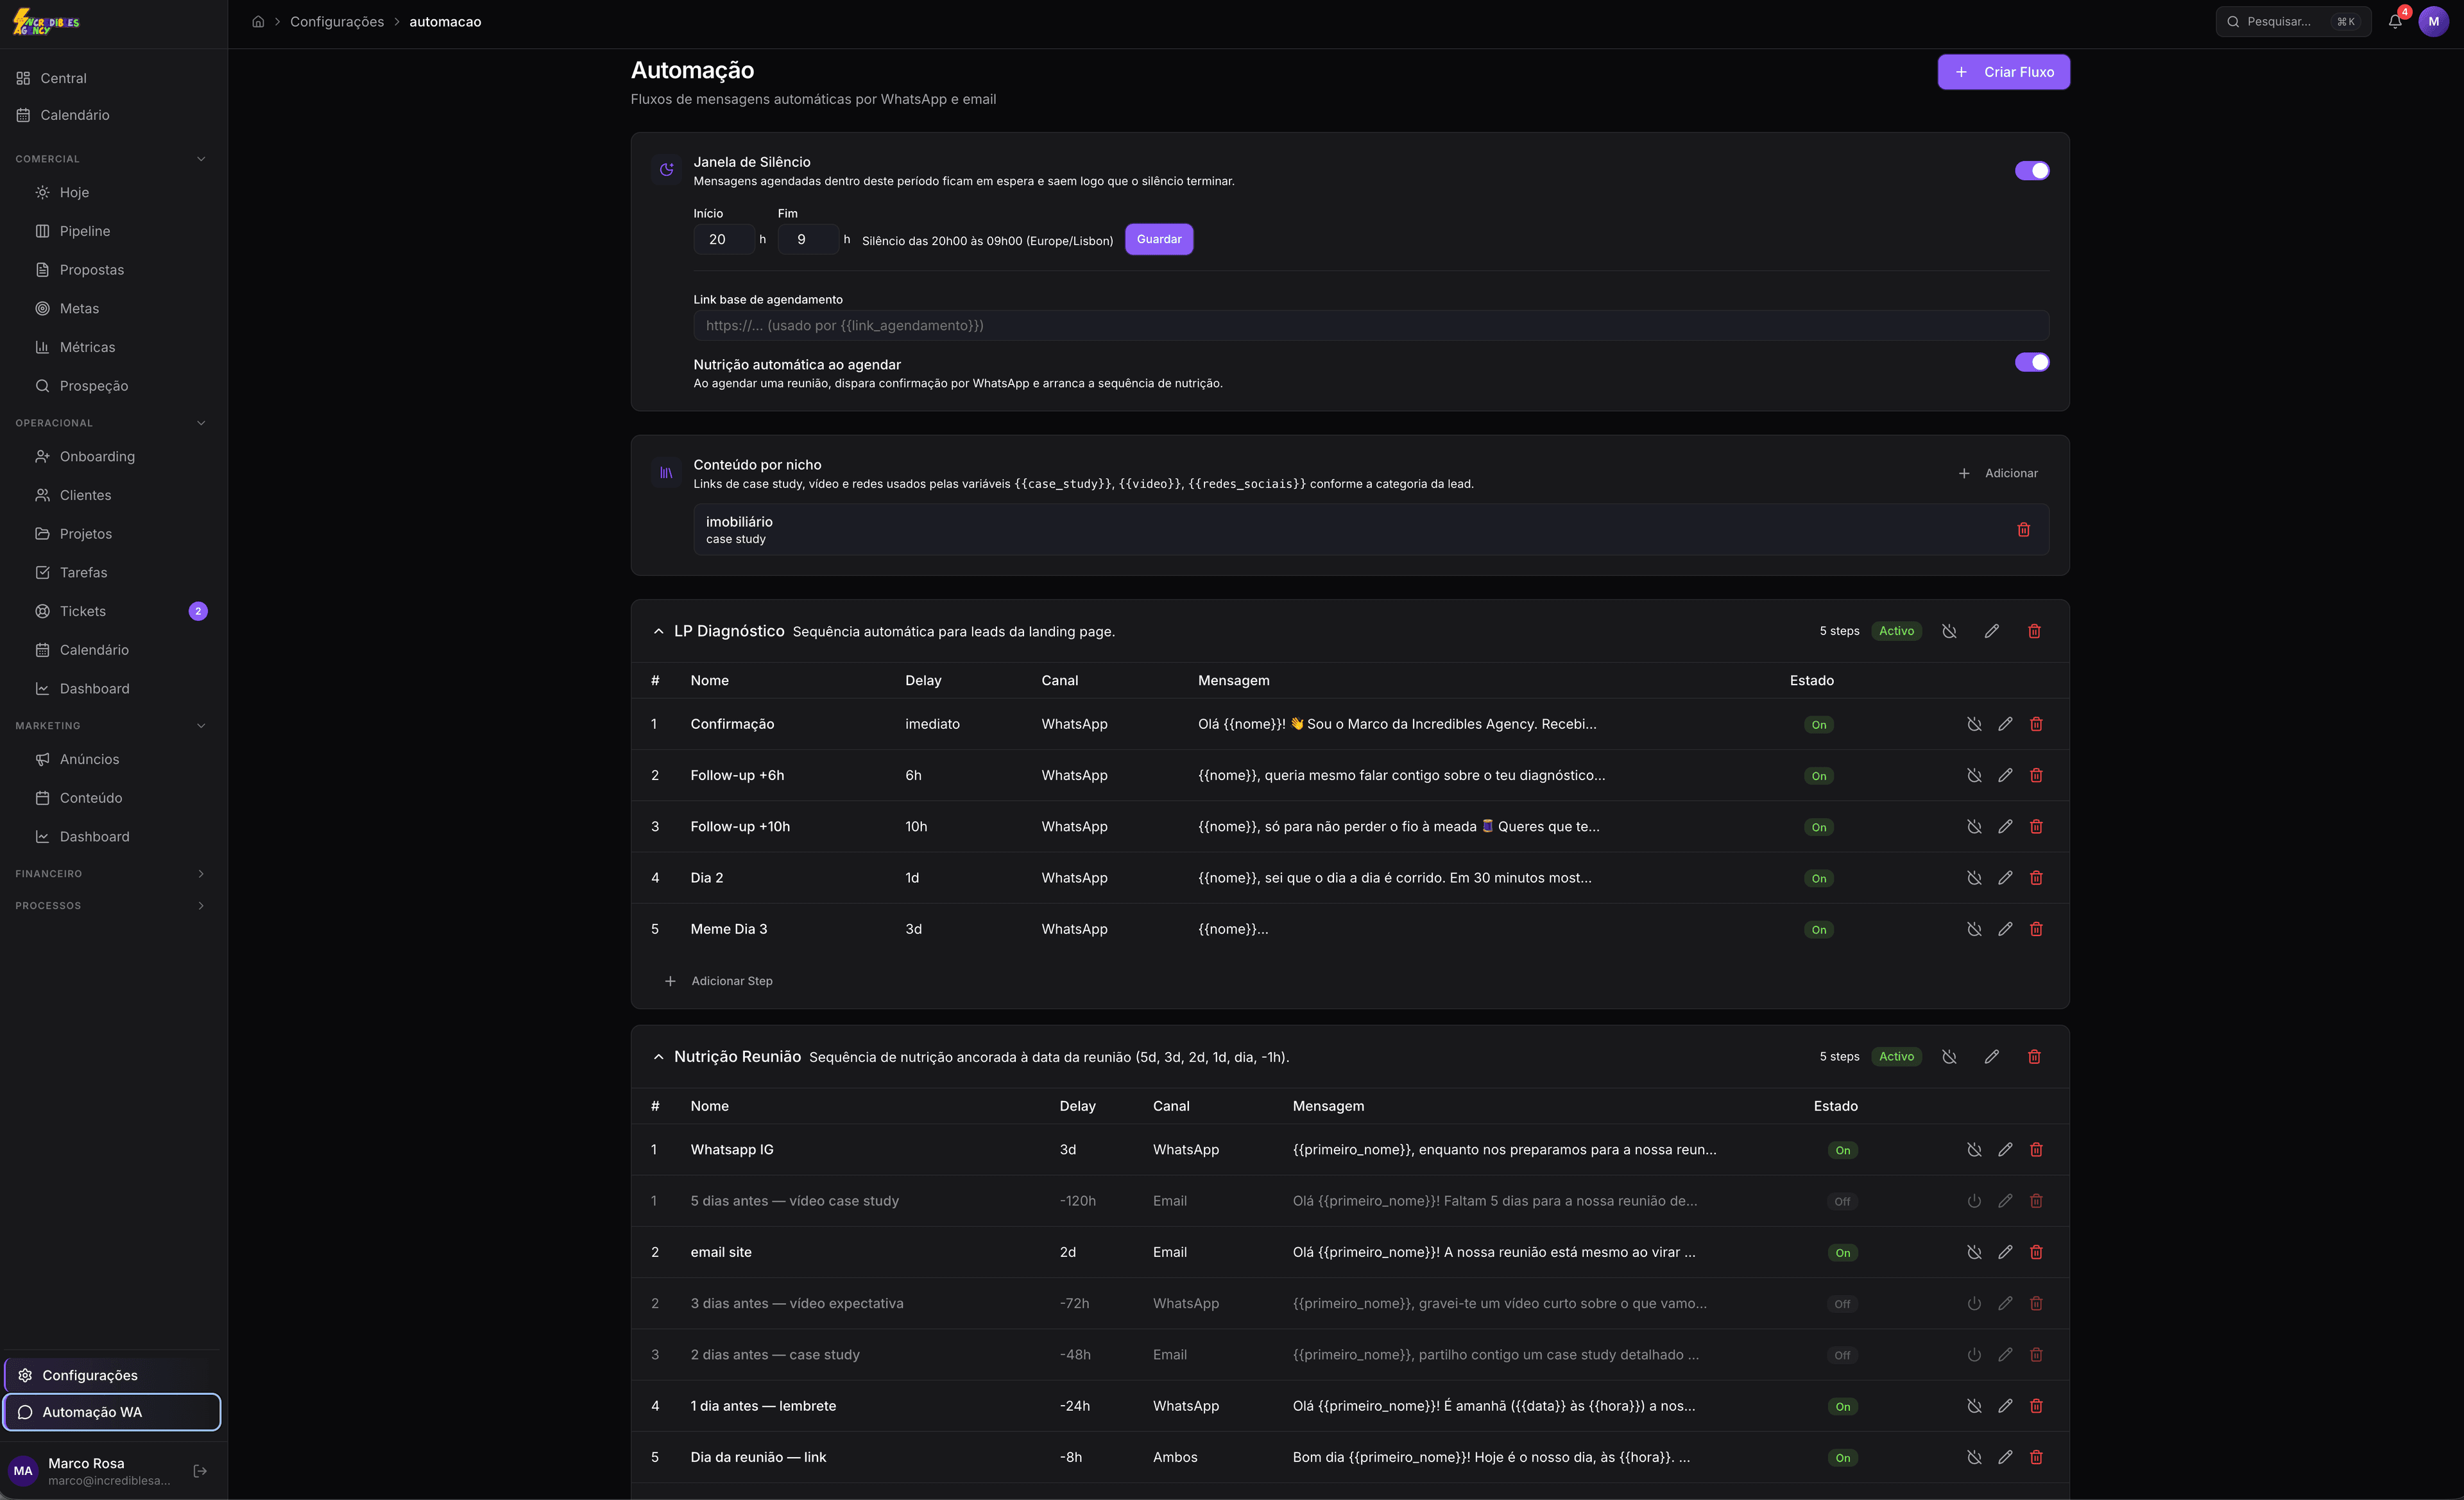This screenshot has height=1500, width=2464.
Task: Delete the Dia da reunião — link step
Action: [x=2036, y=1457]
